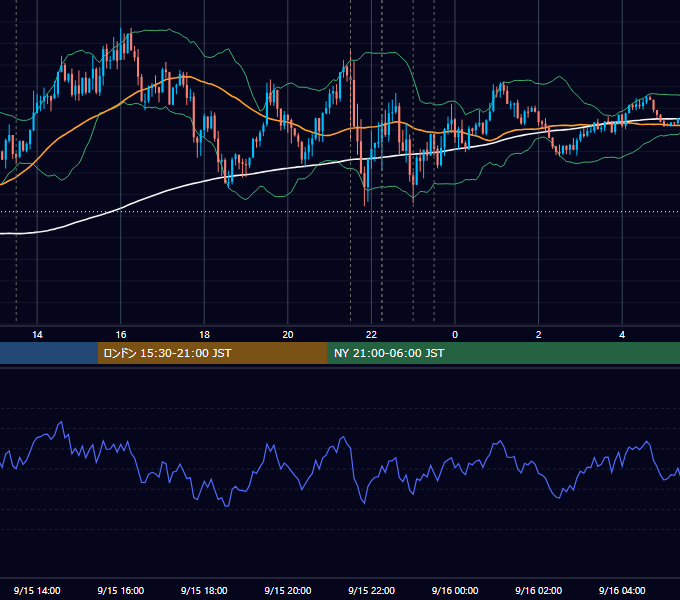Click the 0 hour axis label
Image resolution: width=680 pixels, height=600 pixels.
455,335
